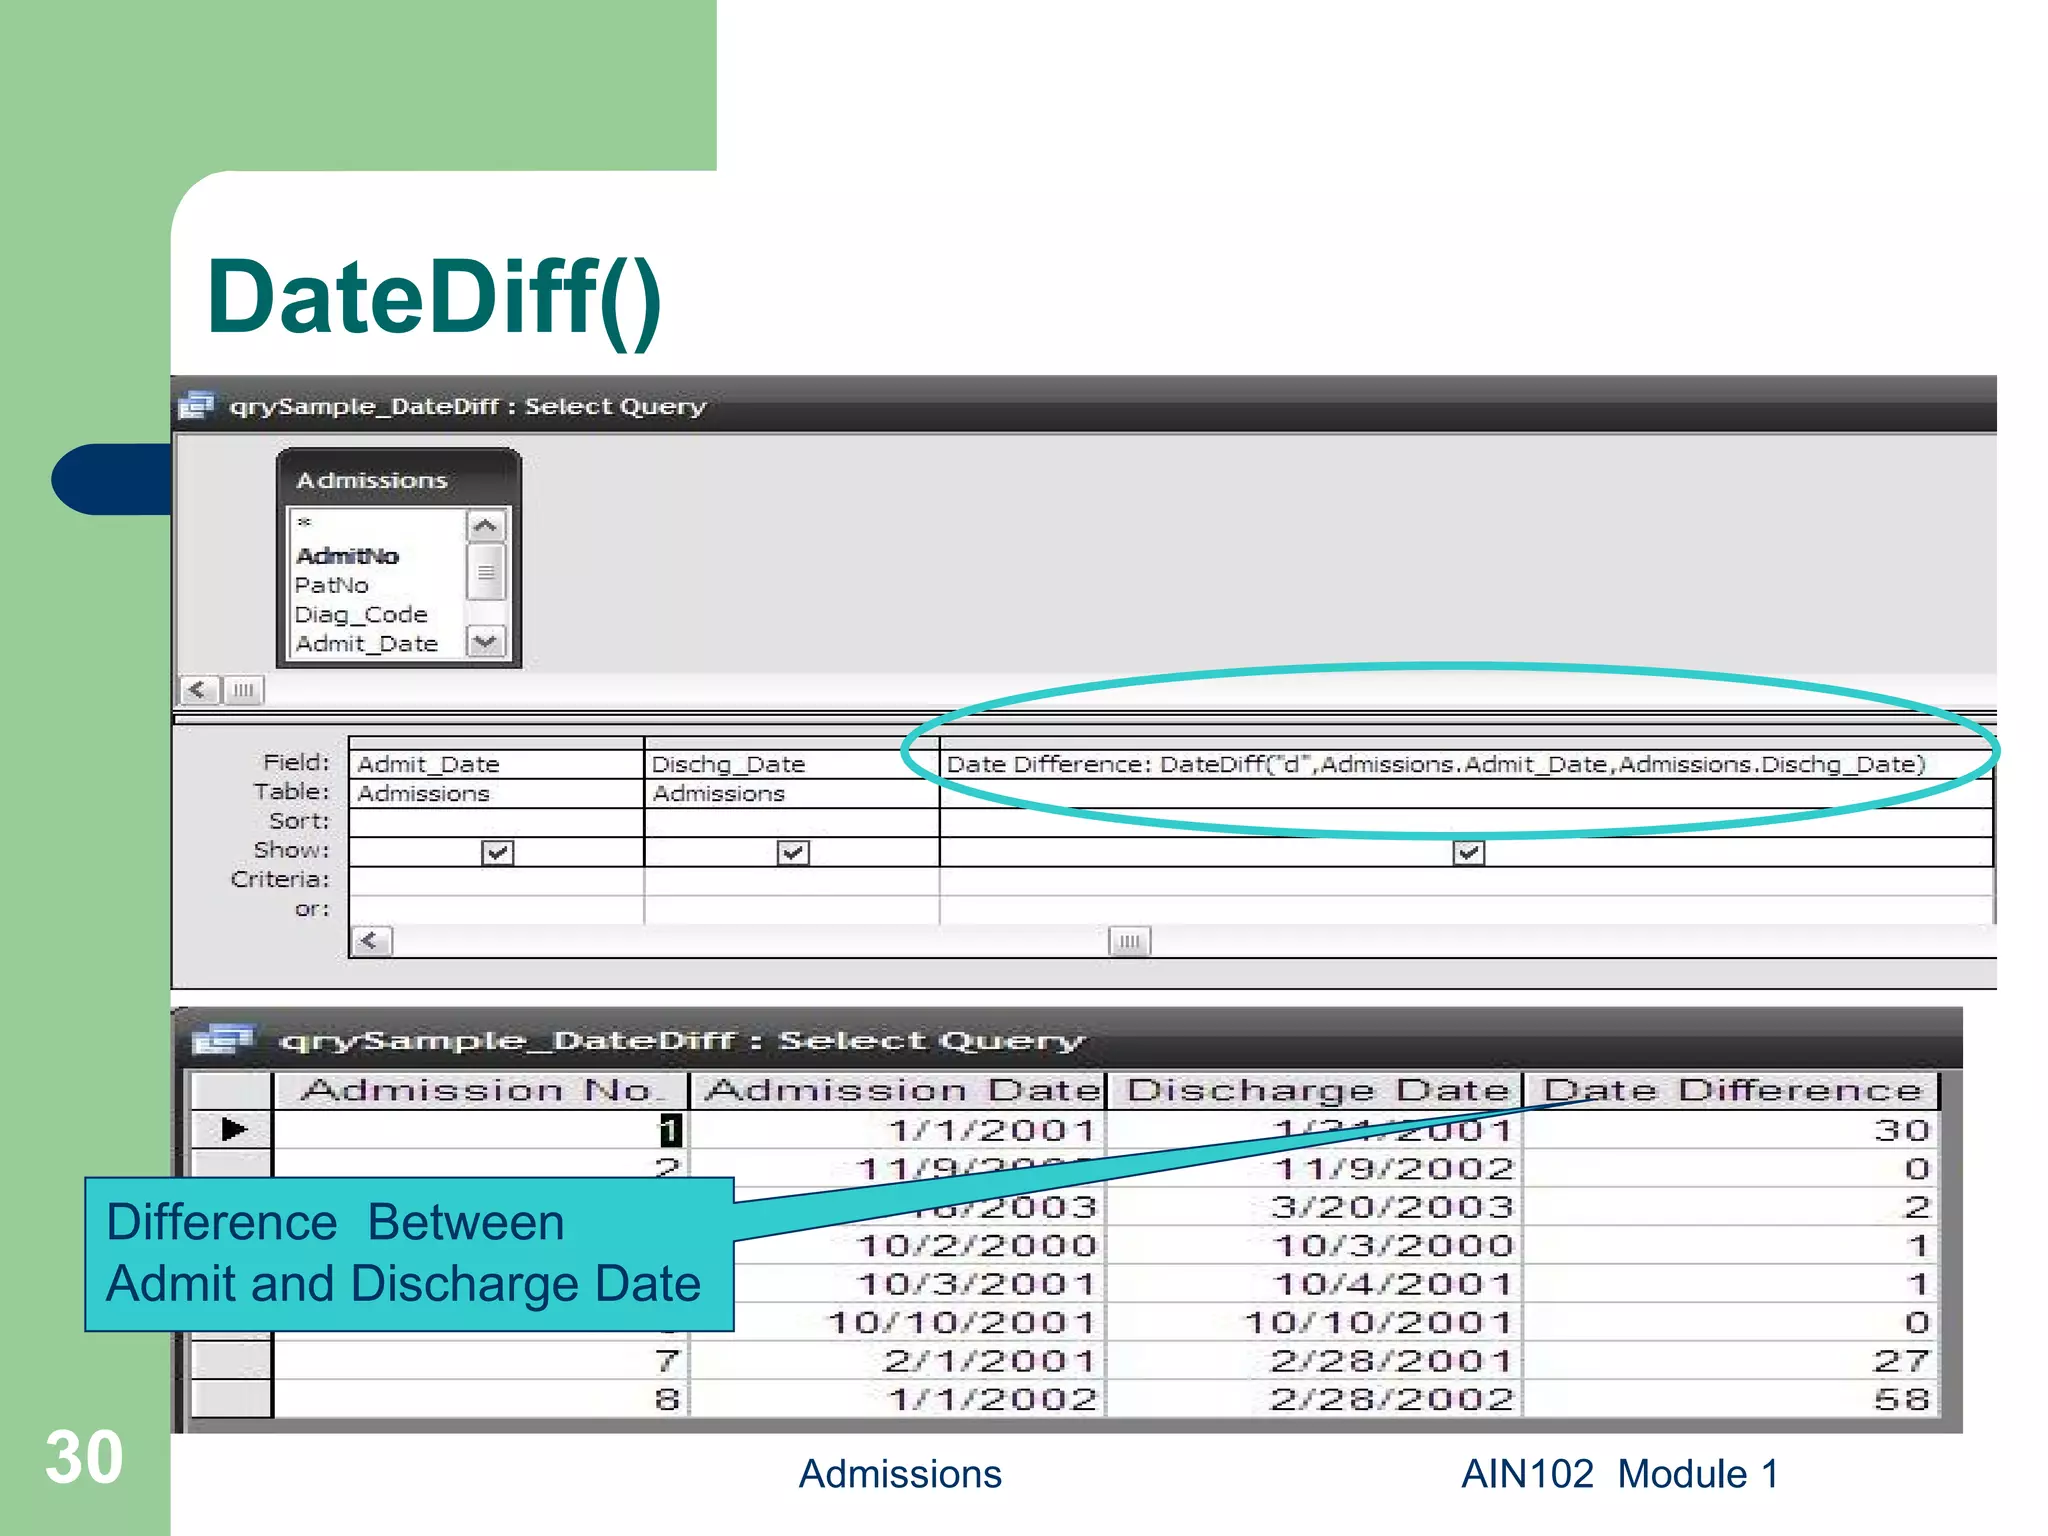Select AdmitNo in the Admissions field list

point(347,556)
